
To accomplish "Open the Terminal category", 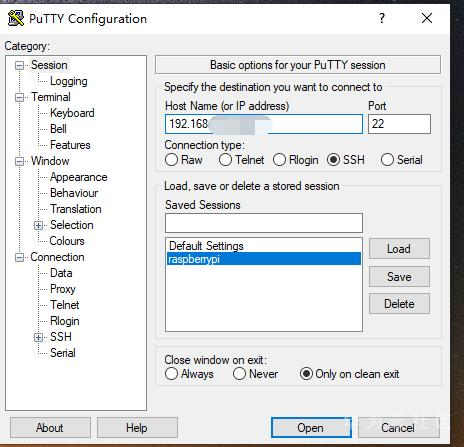I will [x=51, y=97].
